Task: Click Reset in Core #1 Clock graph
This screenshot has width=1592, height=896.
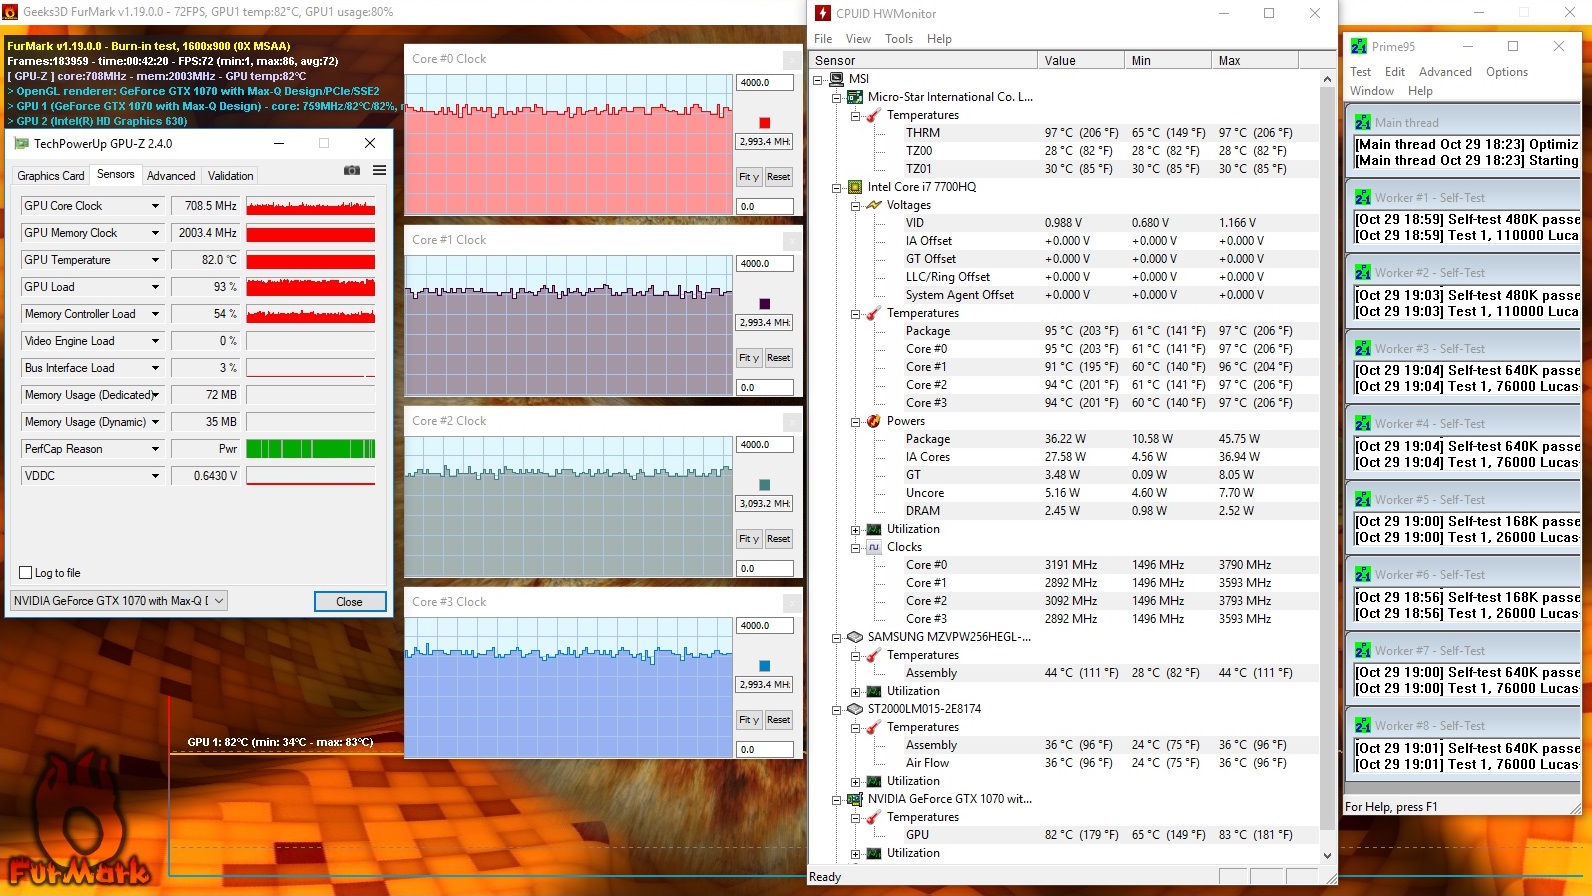Action: click(779, 358)
